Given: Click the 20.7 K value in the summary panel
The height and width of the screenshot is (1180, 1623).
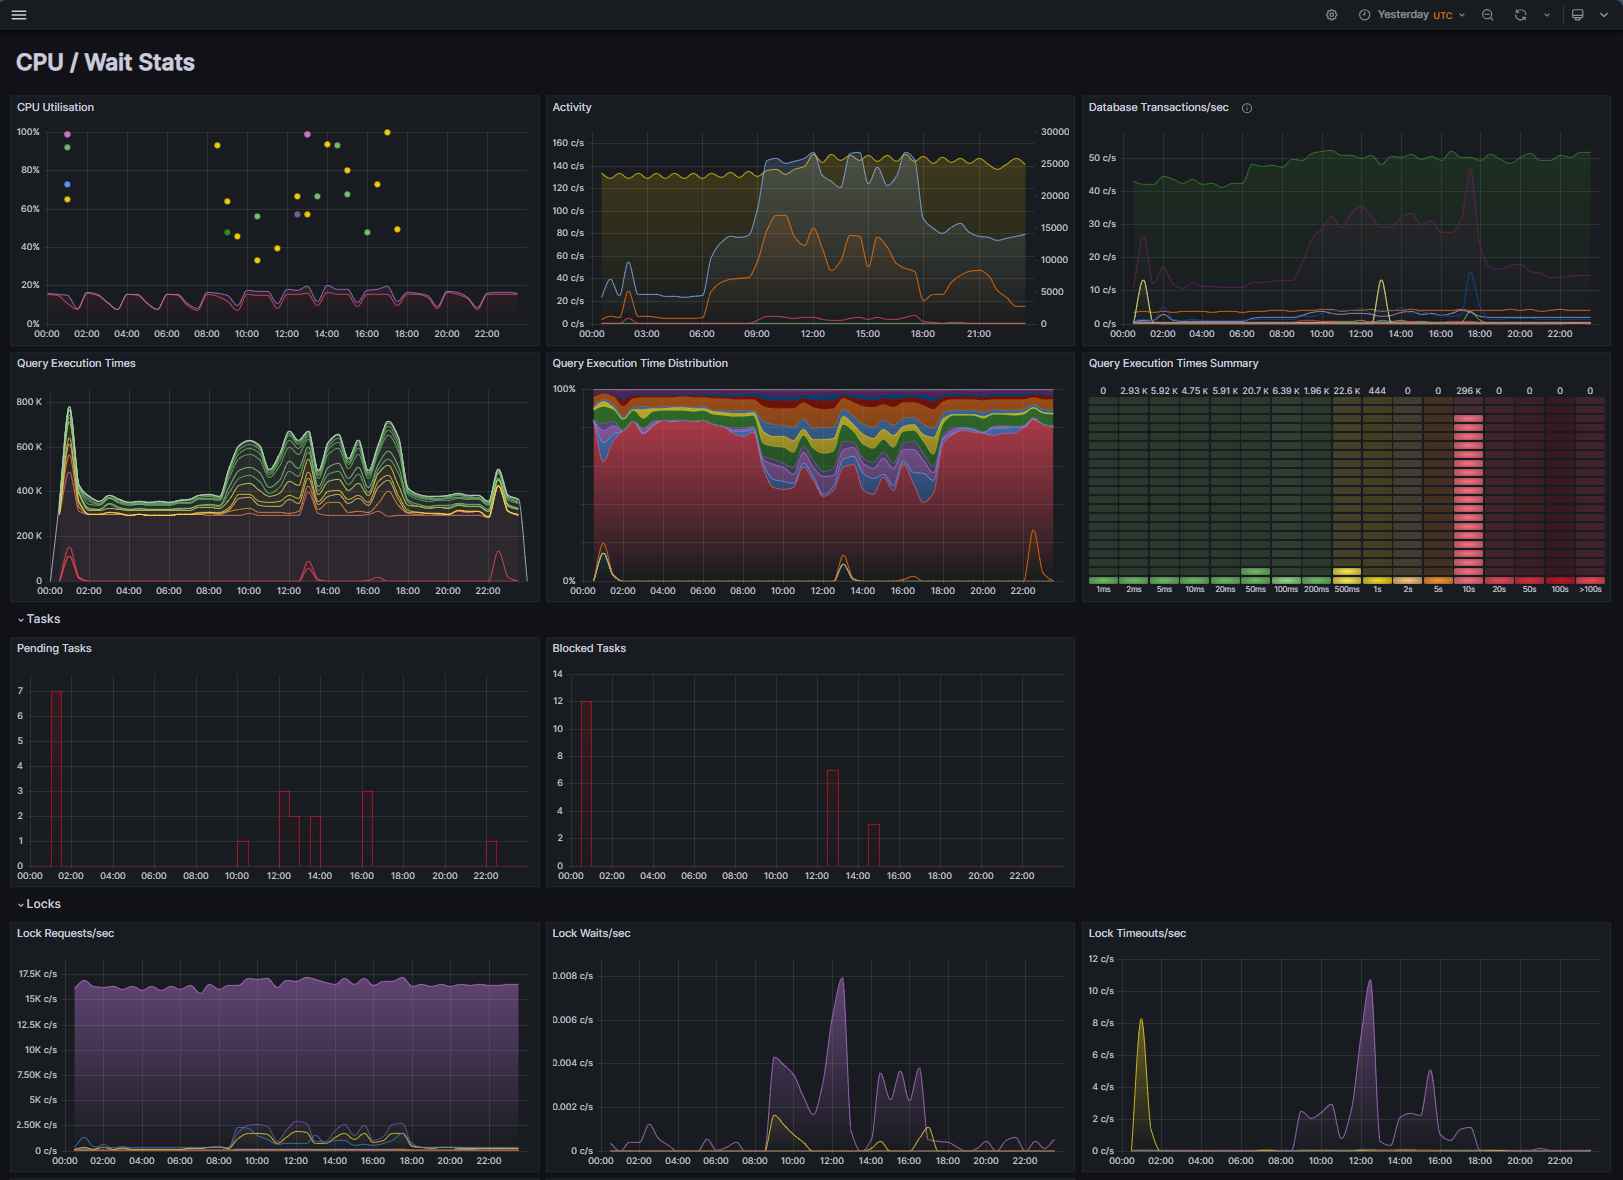Looking at the screenshot, I should point(1255,391).
